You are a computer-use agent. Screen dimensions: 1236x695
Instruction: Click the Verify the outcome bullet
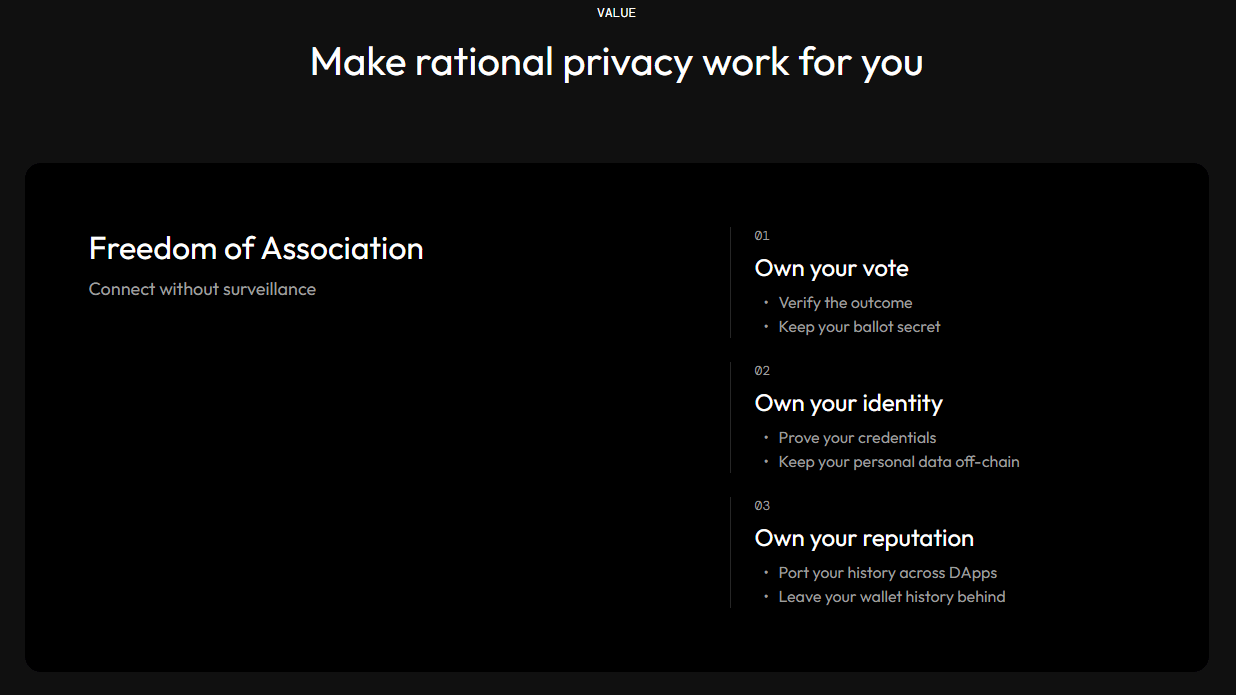point(845,303)
